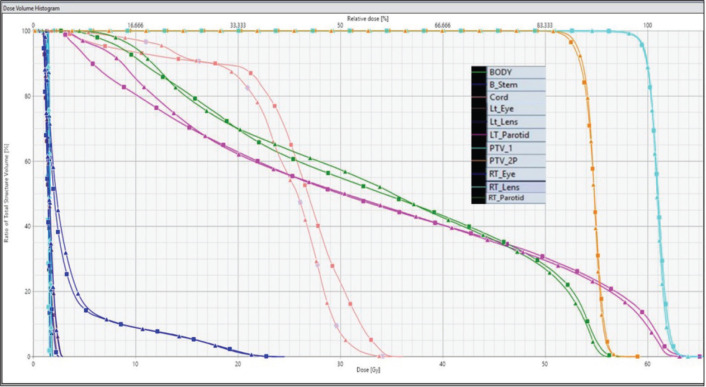Click the blue RT_Eye color swatch
706x387 pixels.
pos(479,174)
